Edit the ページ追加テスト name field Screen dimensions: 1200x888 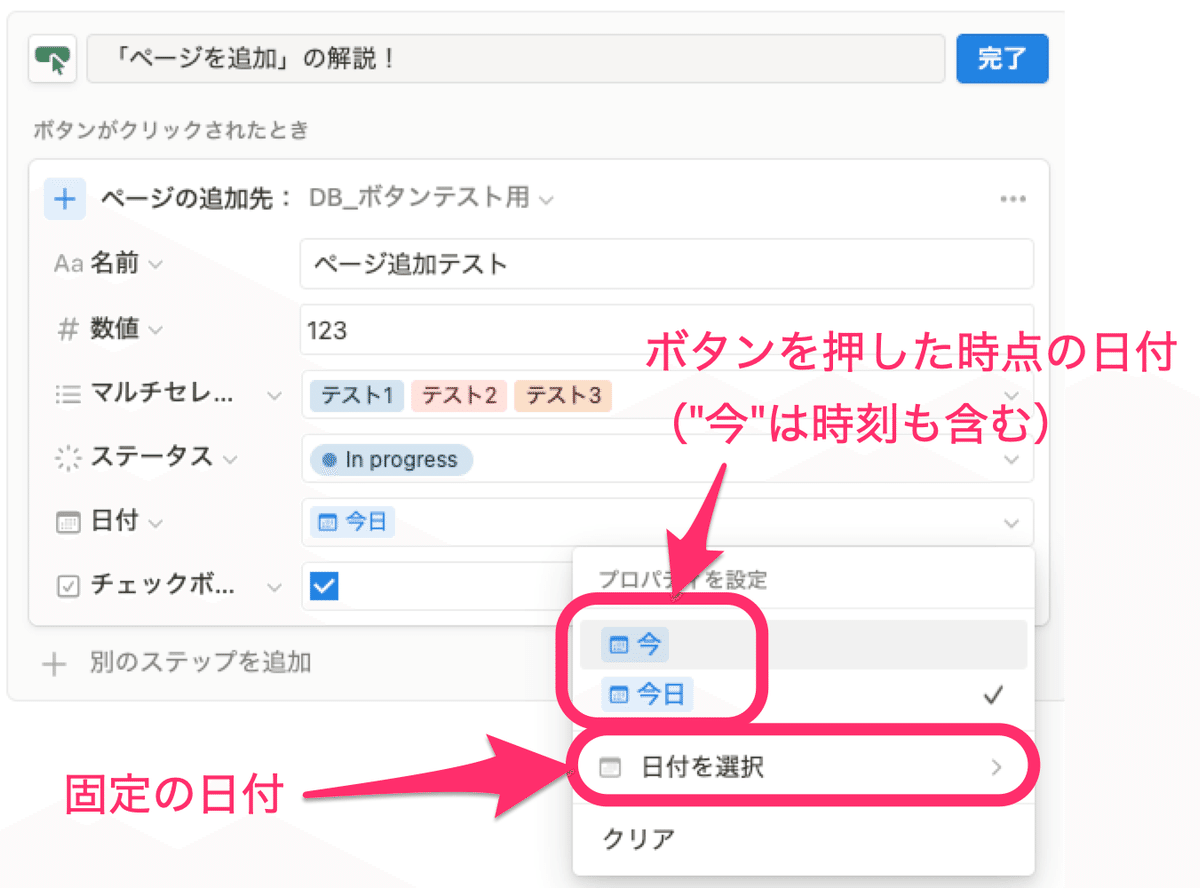click(x=667, y=265)
